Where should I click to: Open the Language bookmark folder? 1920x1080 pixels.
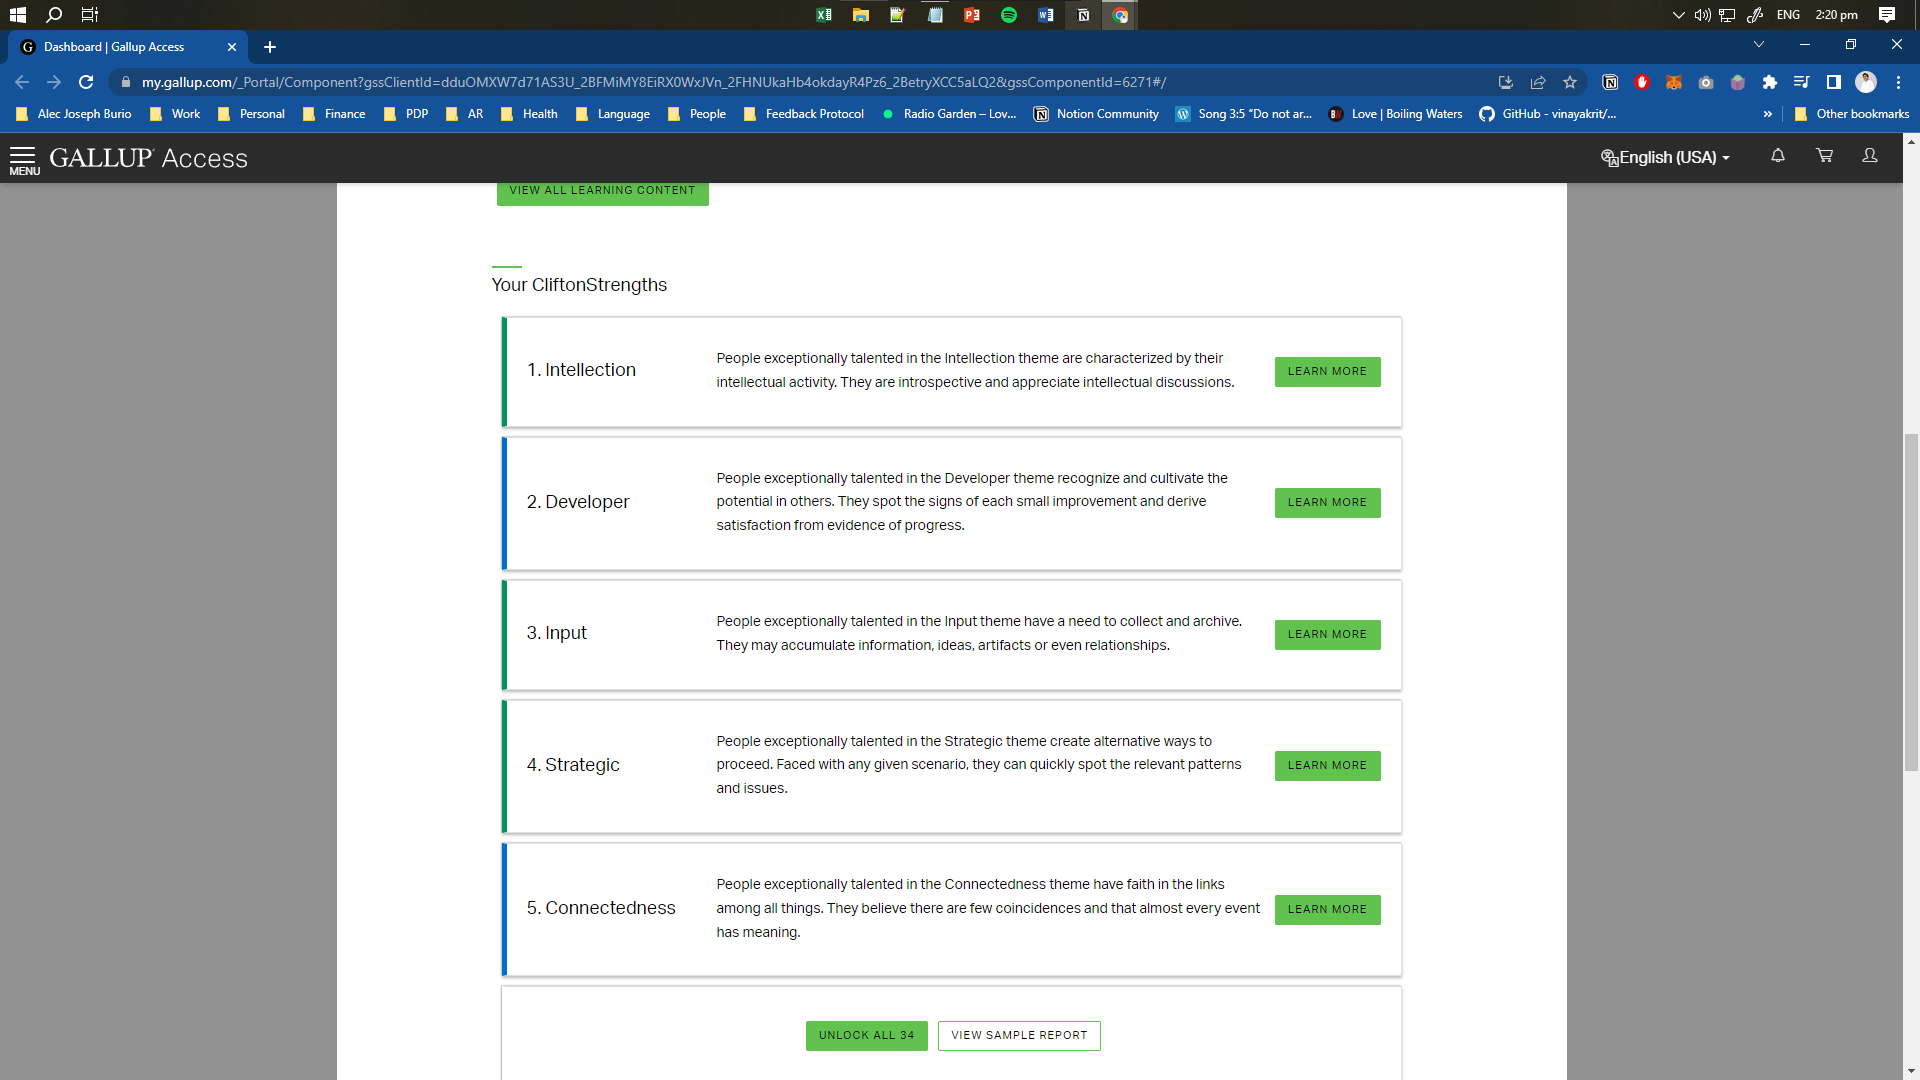613,114
